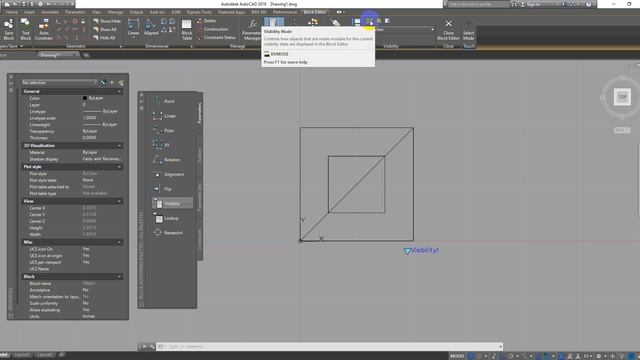Collapse the 3D Visualization section
The height and width of the screenshot is (360, 640).
tap(119, 146)
